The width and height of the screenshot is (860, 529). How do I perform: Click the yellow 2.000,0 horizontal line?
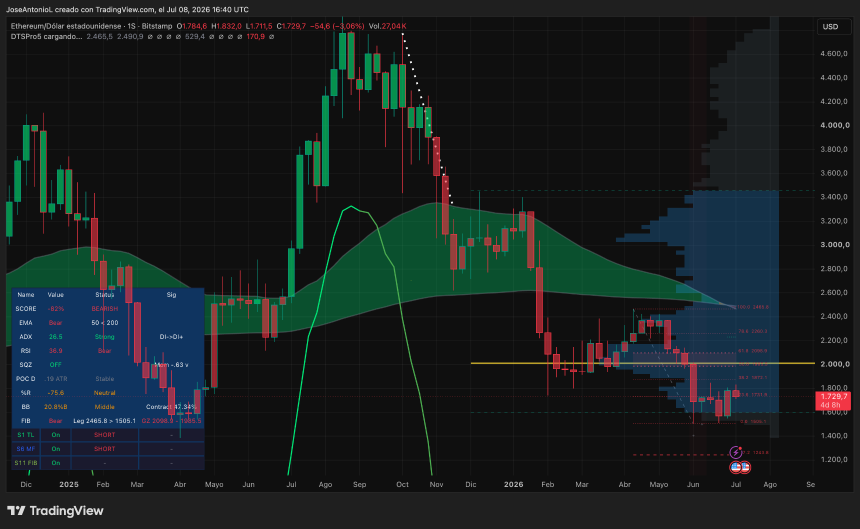[x=643, y=363]
